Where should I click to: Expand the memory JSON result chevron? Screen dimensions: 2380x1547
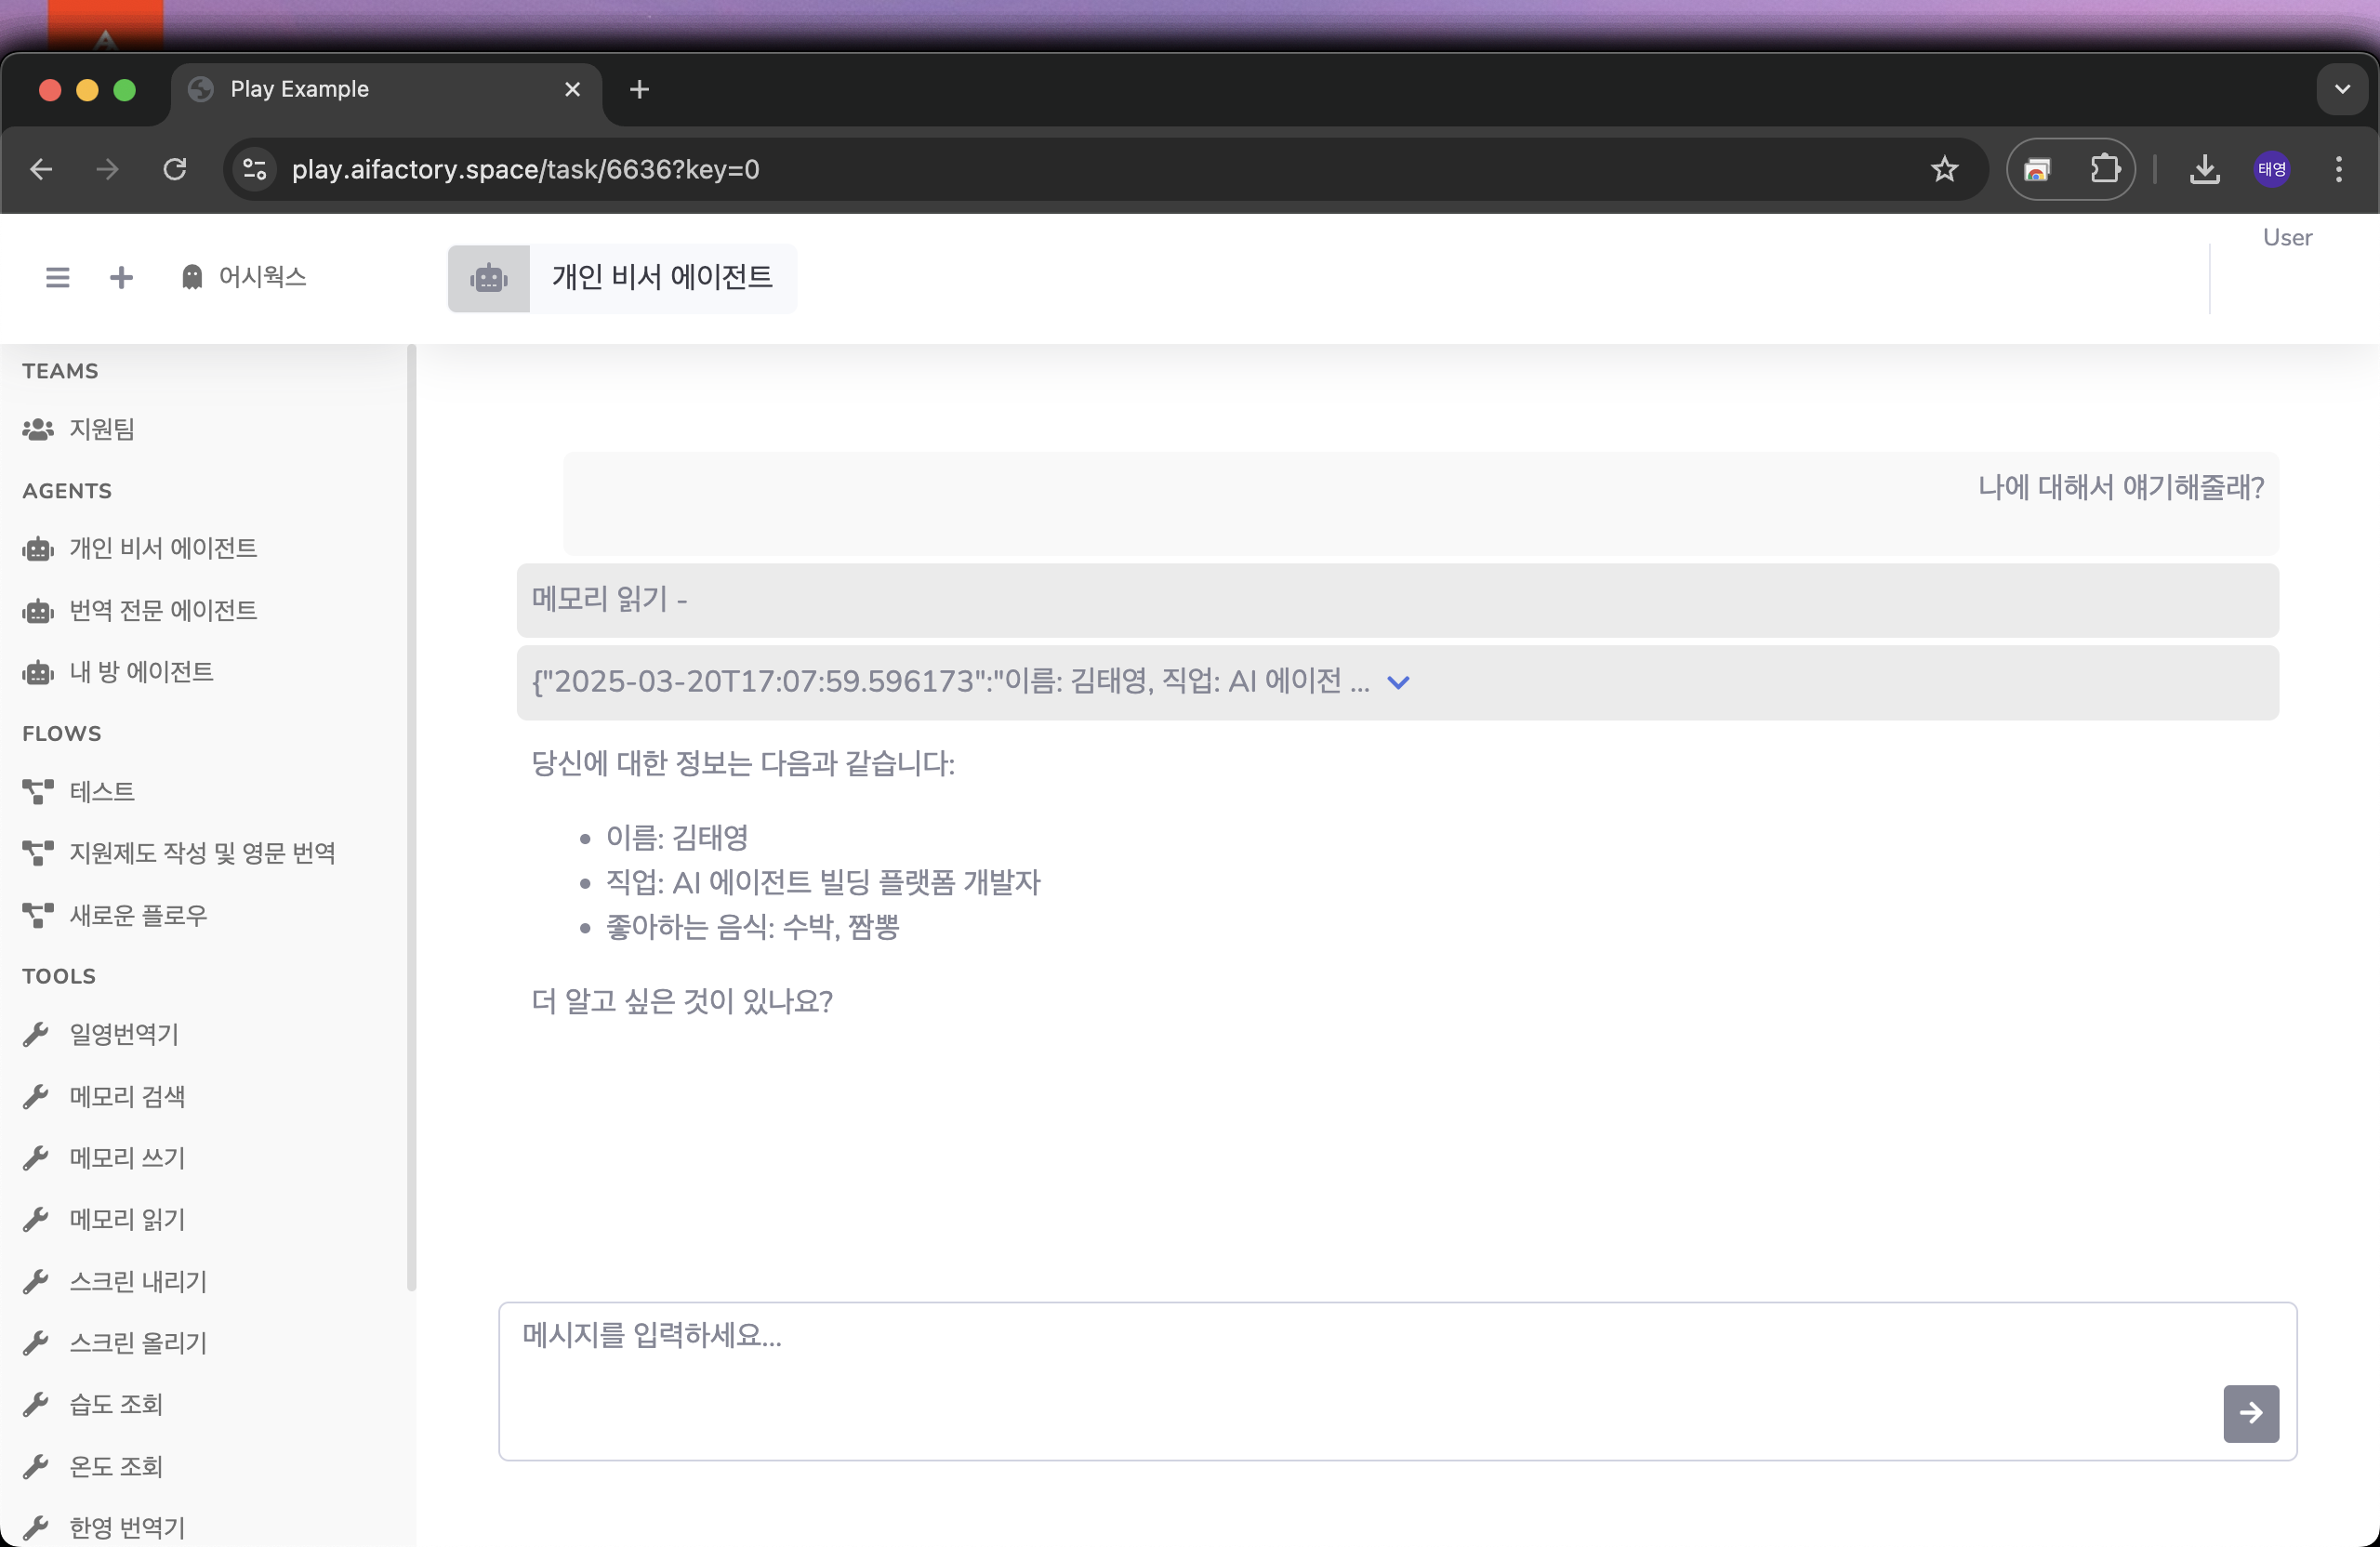(1398, 682)
